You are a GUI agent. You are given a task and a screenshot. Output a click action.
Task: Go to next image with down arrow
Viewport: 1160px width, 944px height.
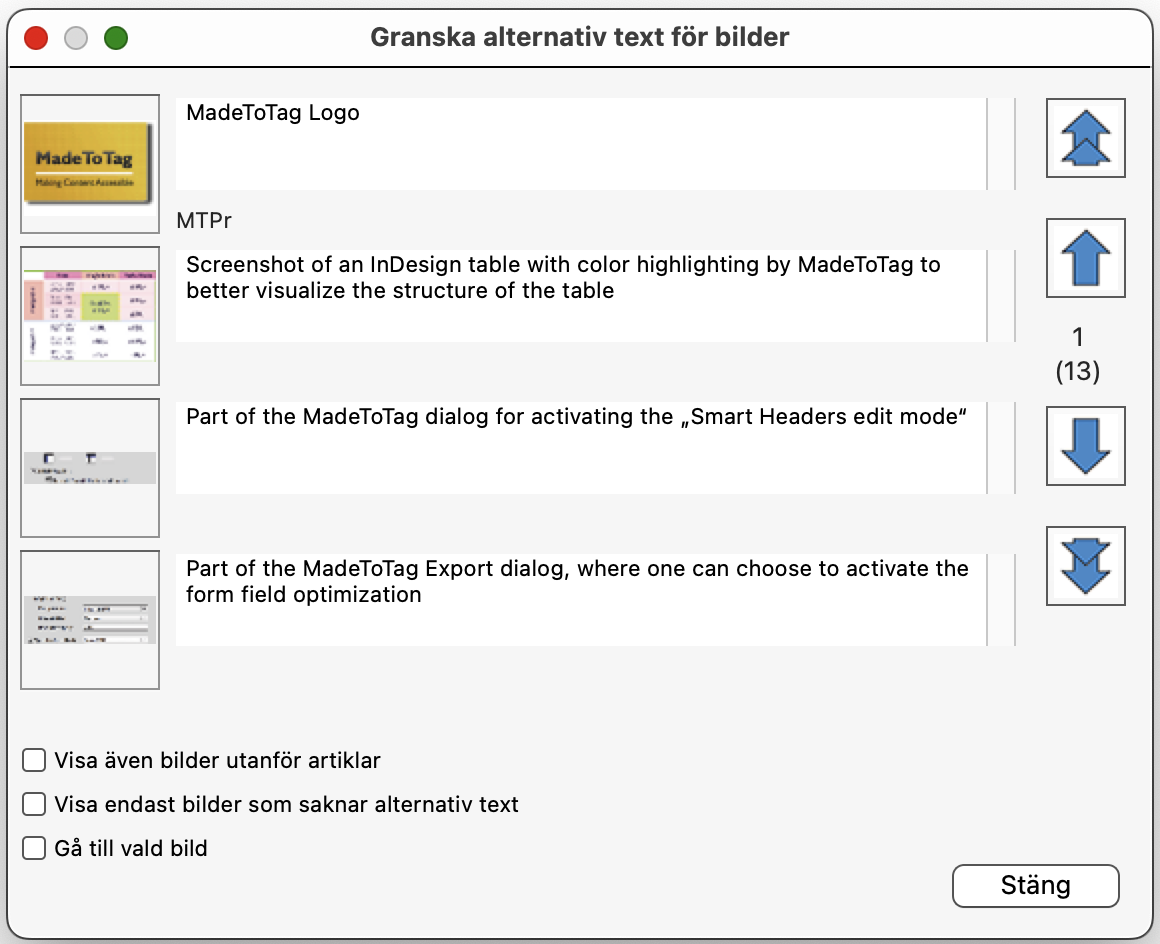(1085, 446)
